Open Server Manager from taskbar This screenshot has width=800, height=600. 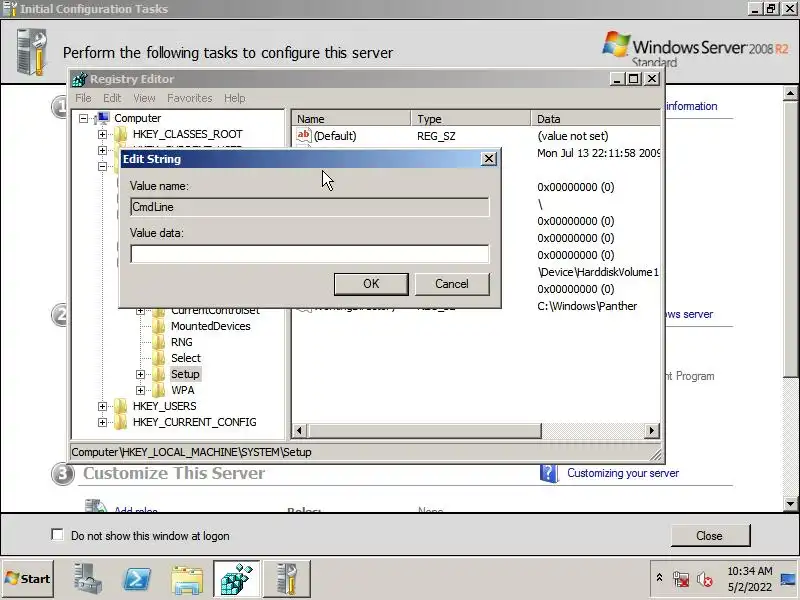[x=88, y=579]
